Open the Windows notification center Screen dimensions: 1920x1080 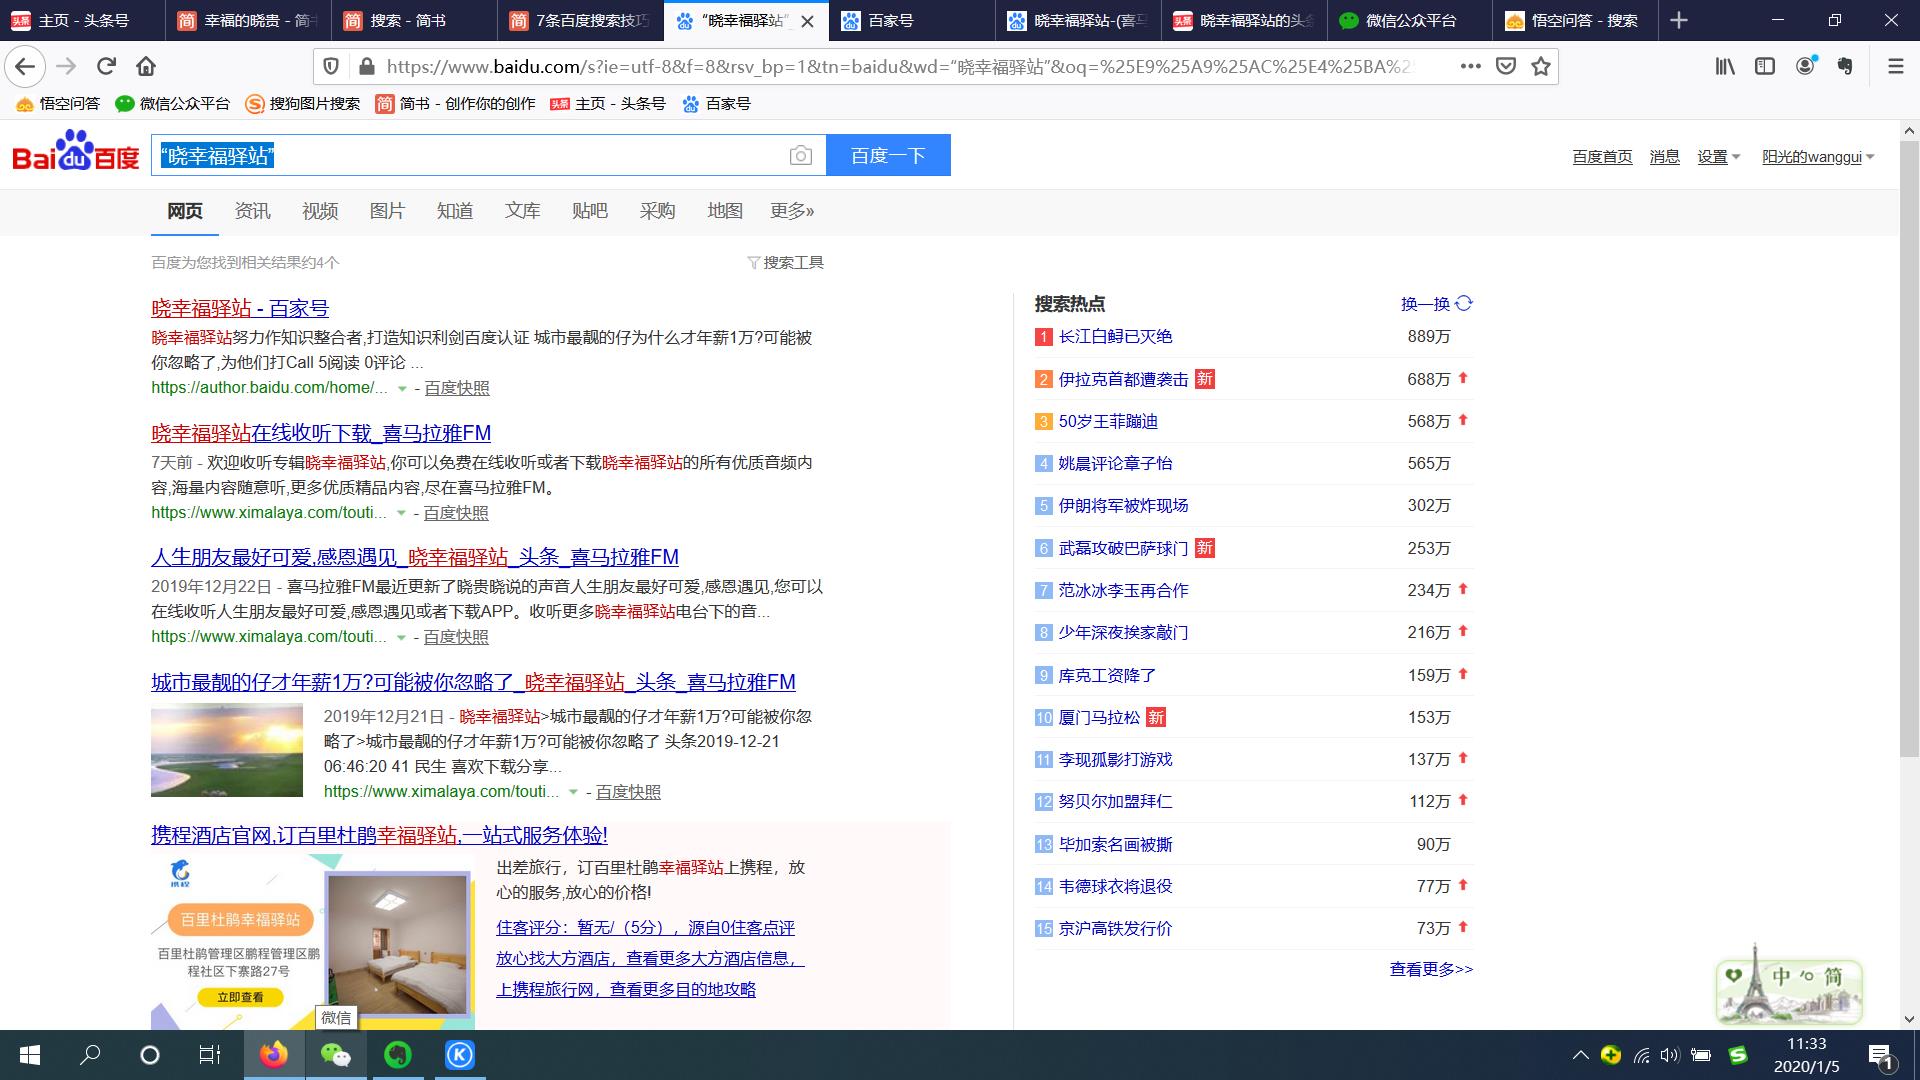click(x=1880, y=1056)
